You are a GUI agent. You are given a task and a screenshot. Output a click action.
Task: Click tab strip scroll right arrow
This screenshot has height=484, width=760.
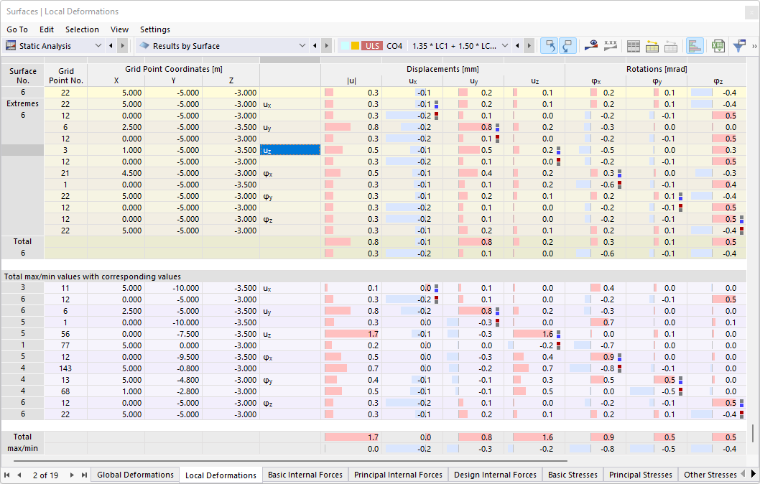(753, 473)
